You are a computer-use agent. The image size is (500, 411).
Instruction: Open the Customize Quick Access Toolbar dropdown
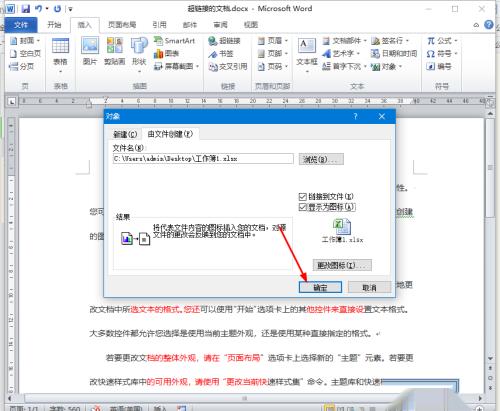point(70,9)
